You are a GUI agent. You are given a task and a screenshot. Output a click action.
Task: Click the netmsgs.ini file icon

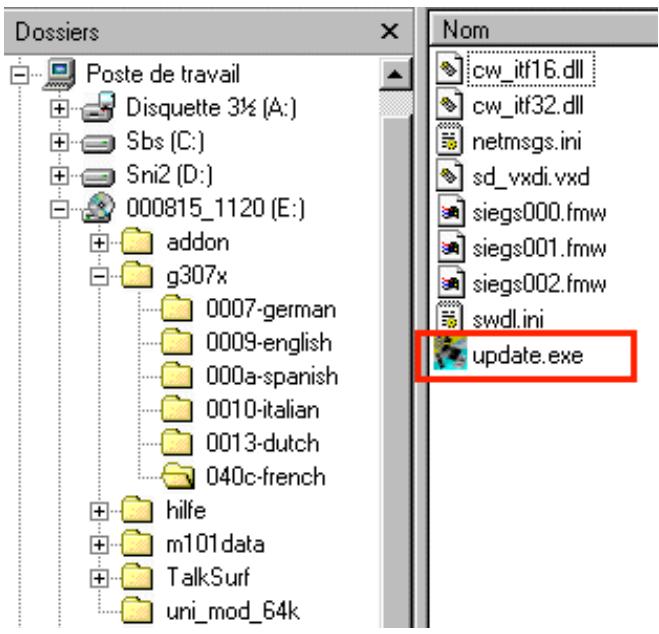tap(450, 140)
